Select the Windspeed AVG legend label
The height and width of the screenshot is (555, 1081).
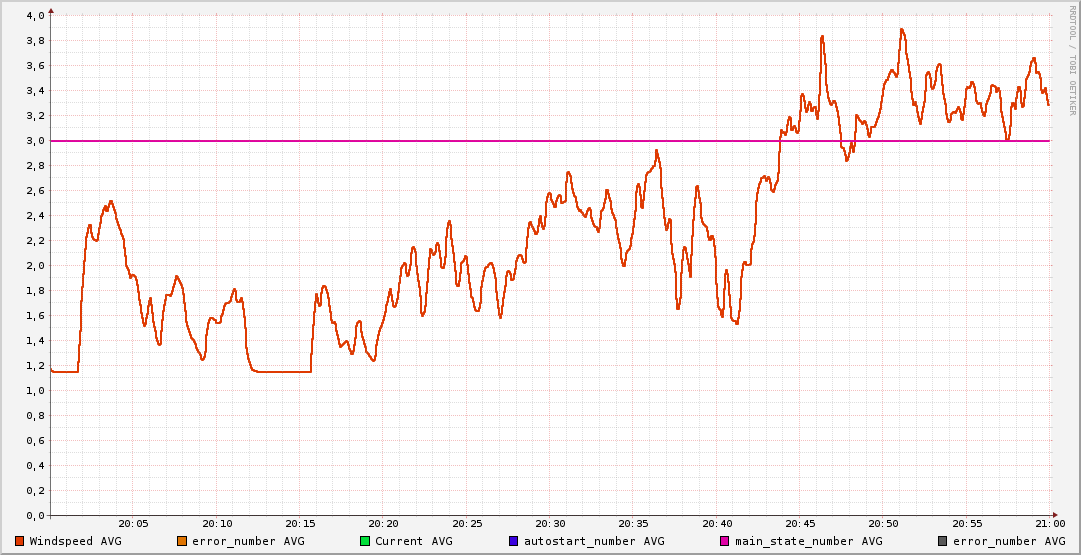tap(75, 541)
